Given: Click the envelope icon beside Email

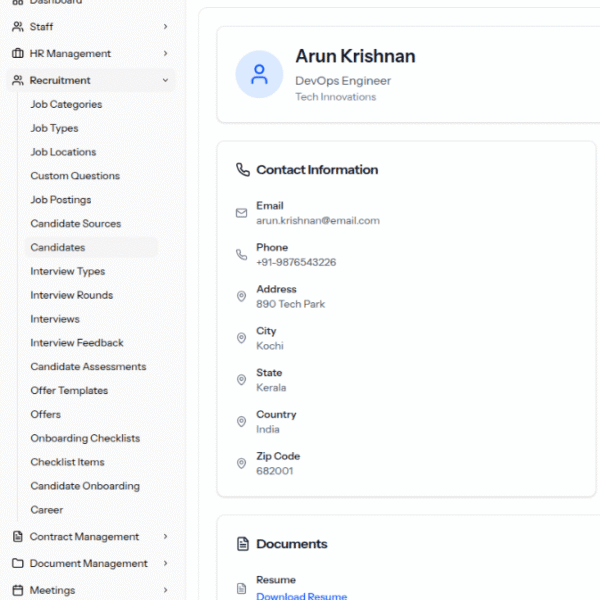Looking at the screenshot, I should pos(241,213).
